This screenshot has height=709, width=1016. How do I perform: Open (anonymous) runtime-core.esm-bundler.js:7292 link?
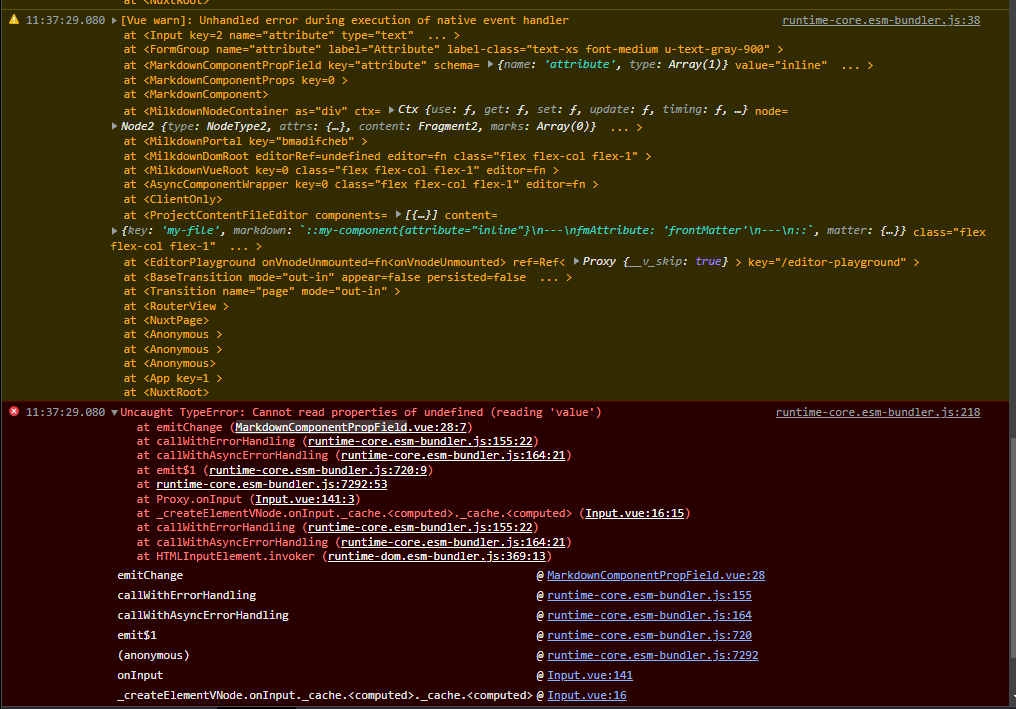[652, 655]
